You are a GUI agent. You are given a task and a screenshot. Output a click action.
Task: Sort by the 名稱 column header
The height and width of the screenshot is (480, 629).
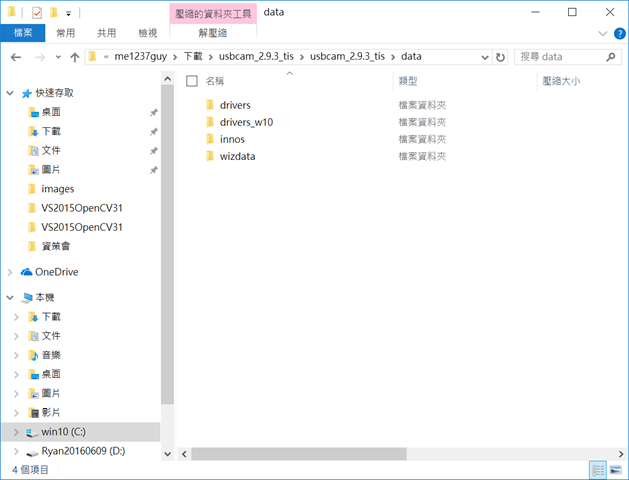[215, 81]
